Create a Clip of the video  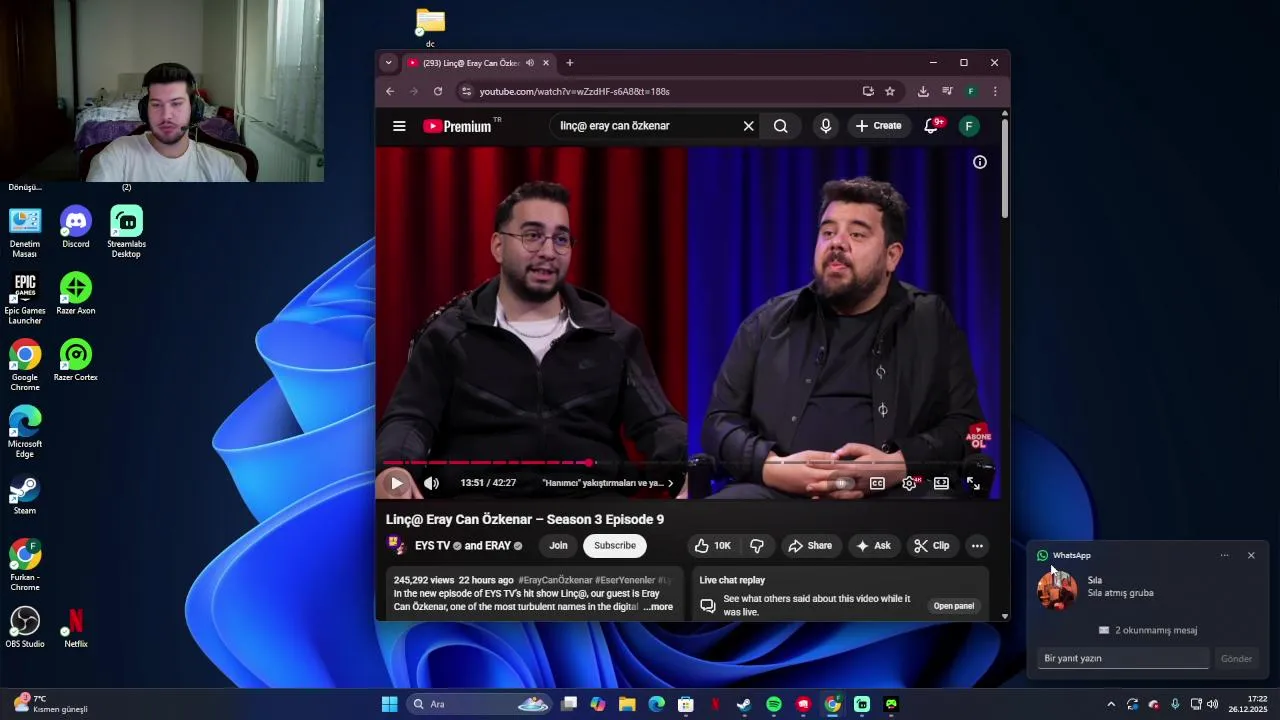[932, 545]
